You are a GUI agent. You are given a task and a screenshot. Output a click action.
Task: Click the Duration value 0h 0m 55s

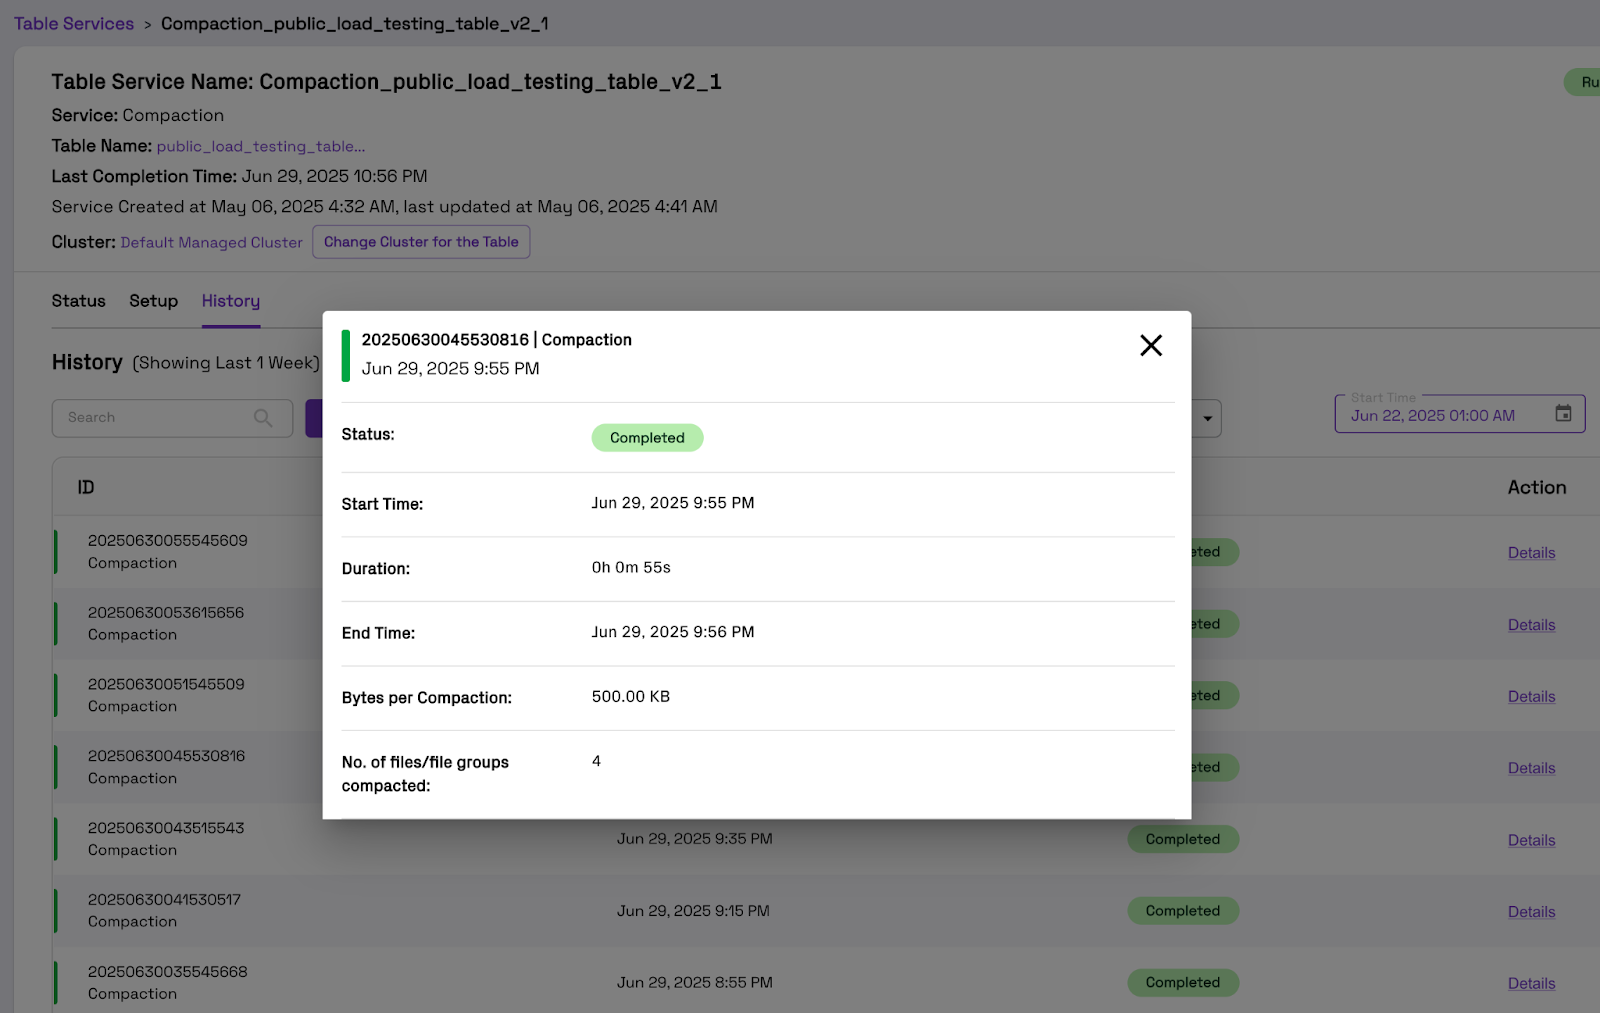[x=631, y=568]
